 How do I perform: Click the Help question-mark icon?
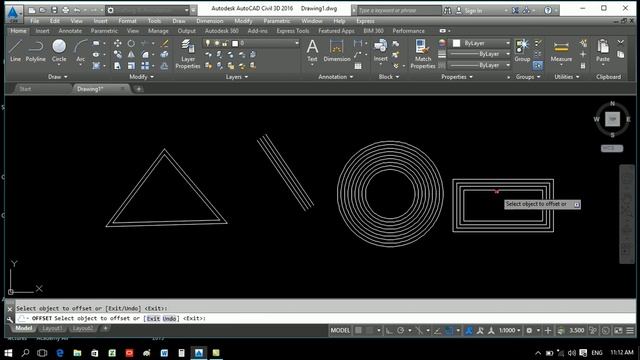click(548, 10)
